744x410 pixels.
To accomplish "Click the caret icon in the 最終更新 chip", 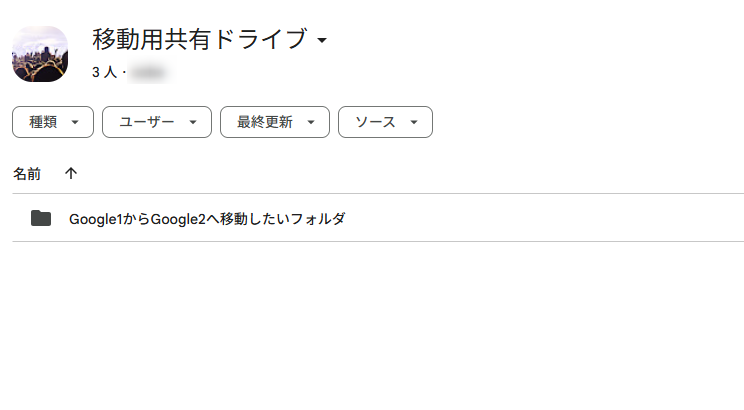I will coord(311,122).
